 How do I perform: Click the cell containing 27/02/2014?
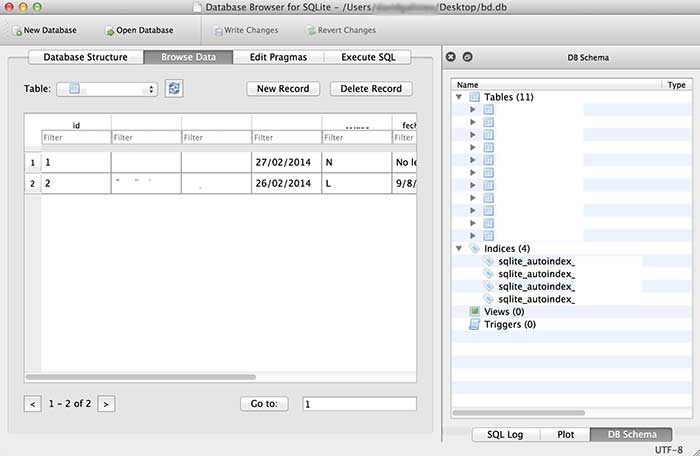click(x=287, y=163)
